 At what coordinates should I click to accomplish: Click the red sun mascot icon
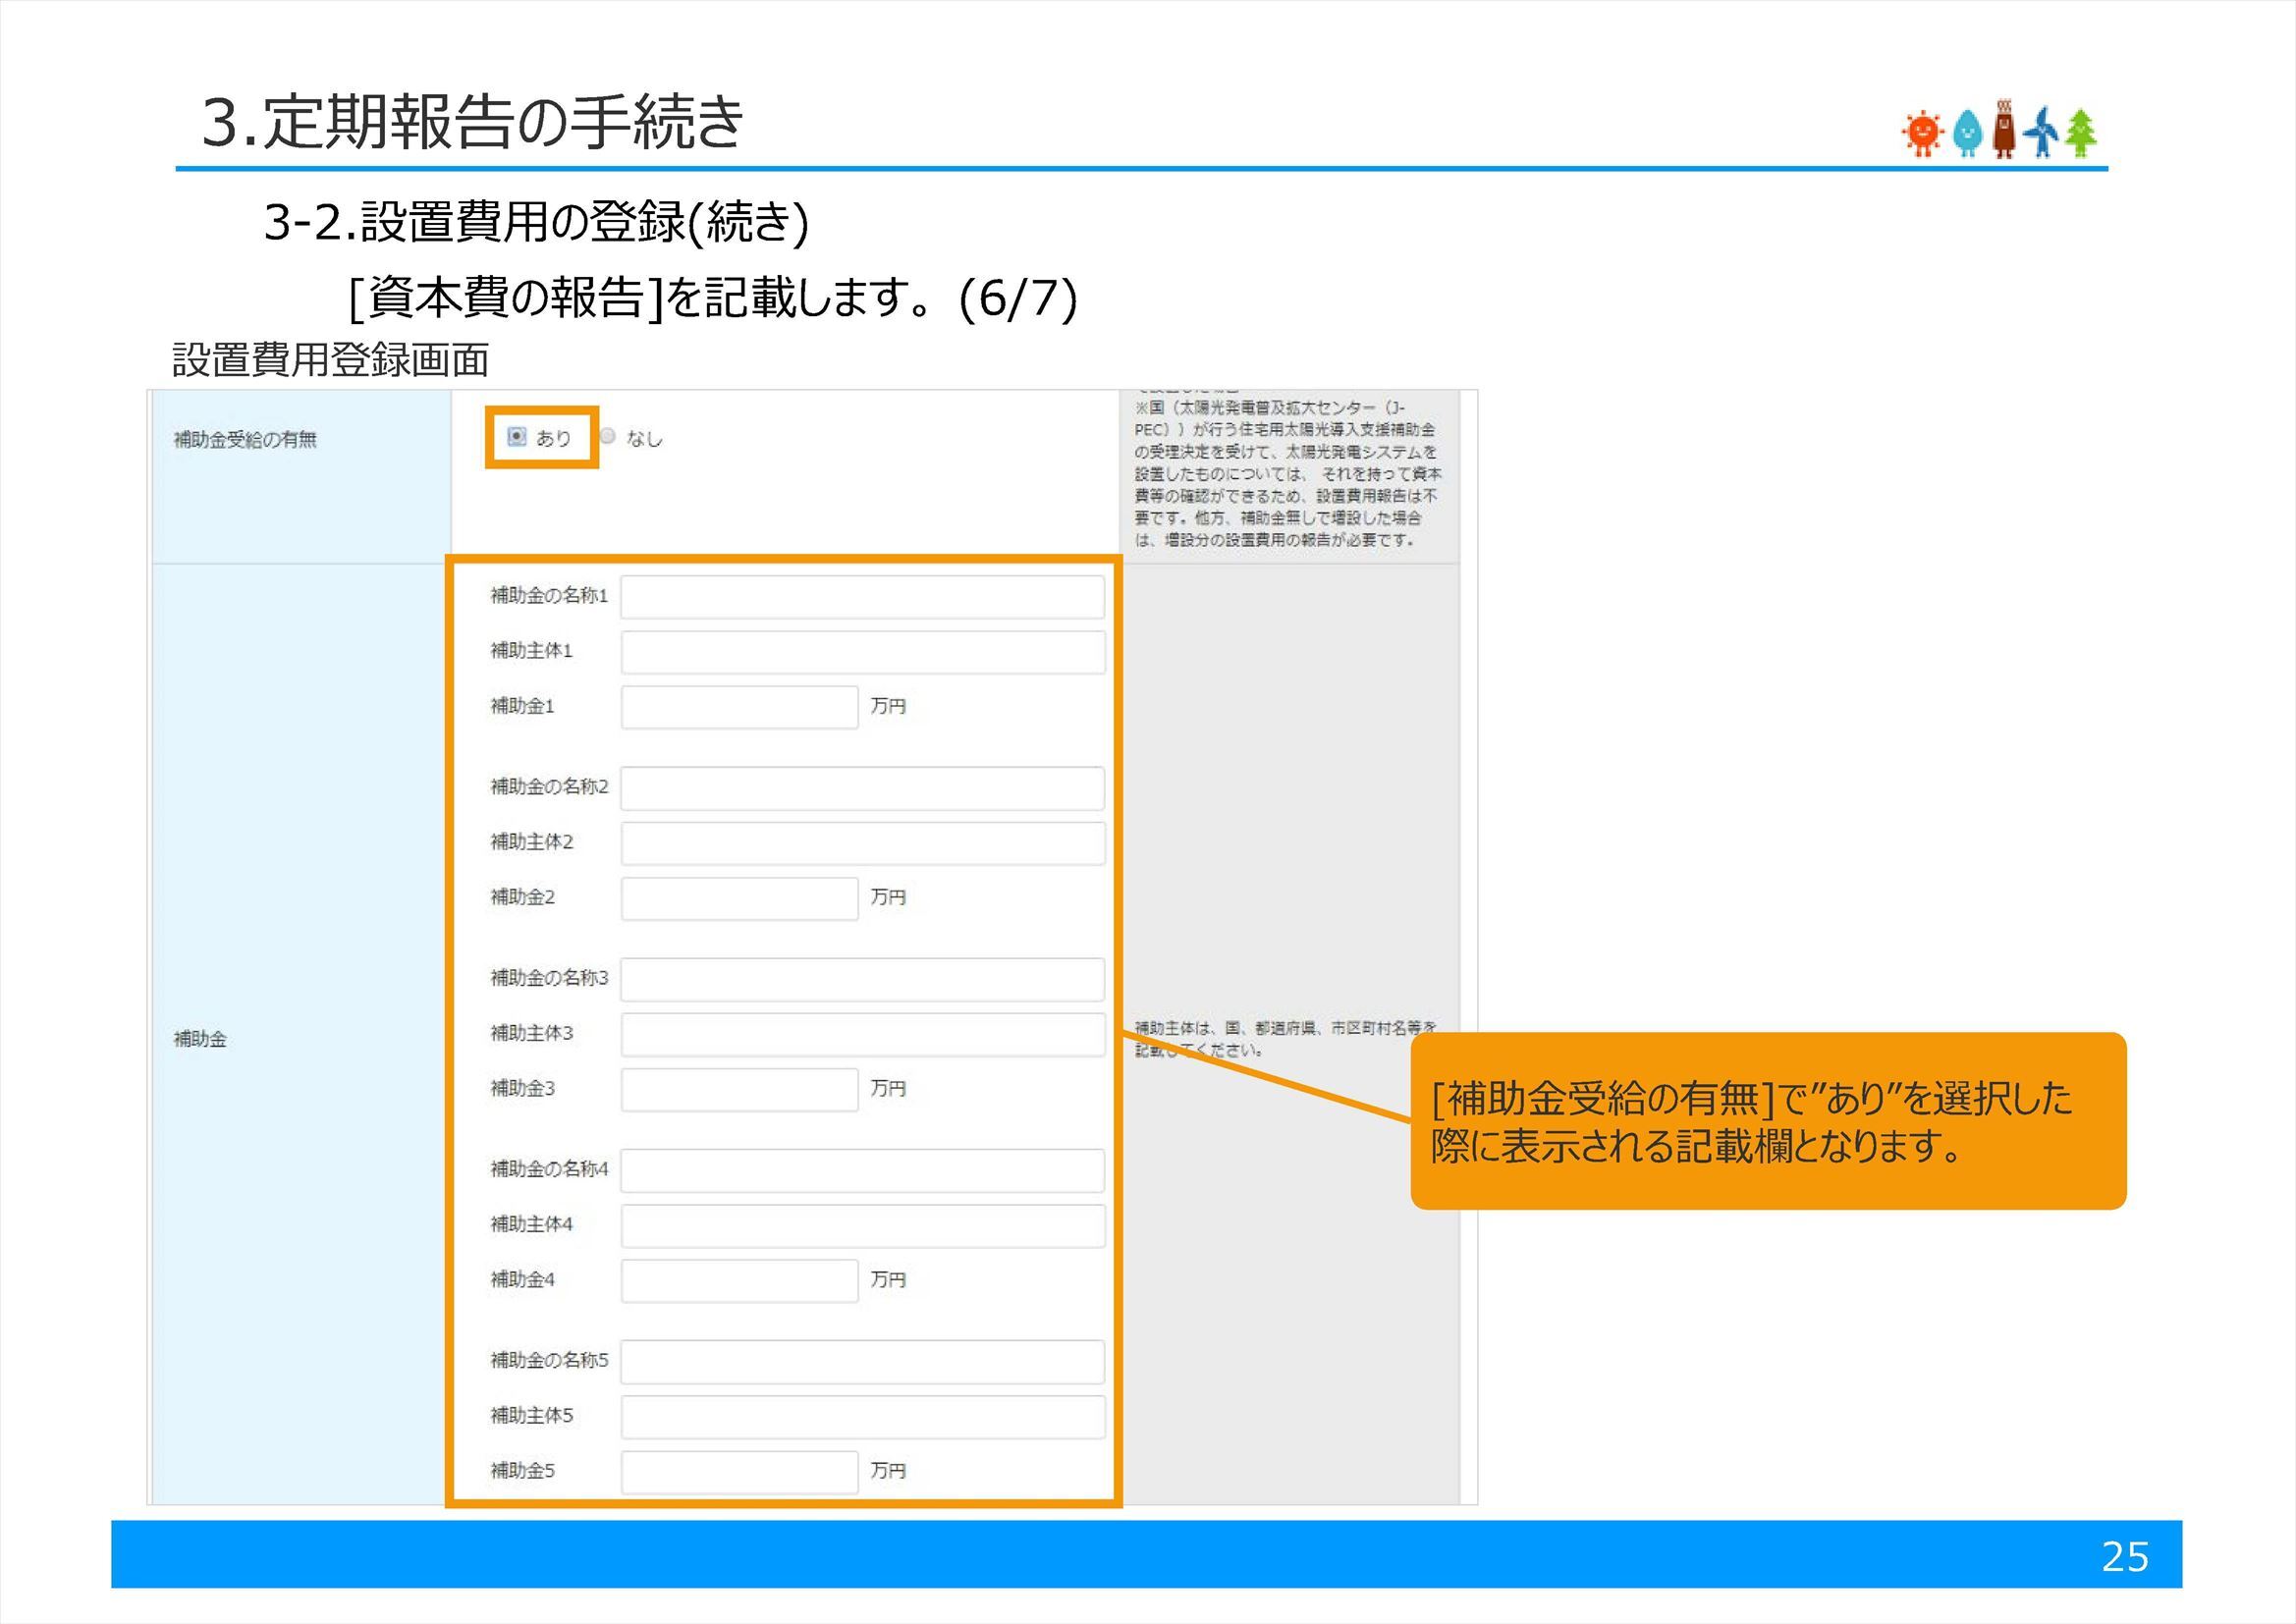click(x=1923, y=134)
